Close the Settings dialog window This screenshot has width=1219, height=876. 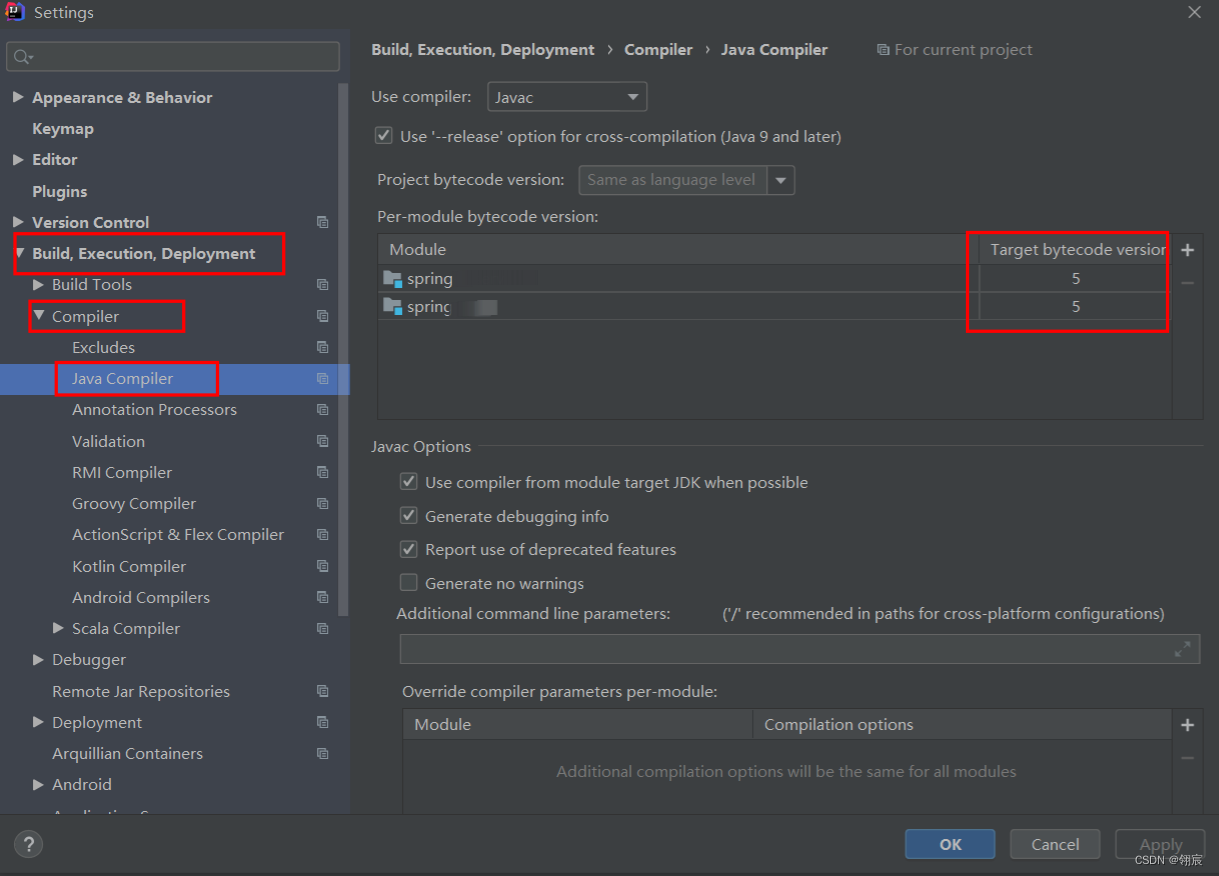point(1194,12)
